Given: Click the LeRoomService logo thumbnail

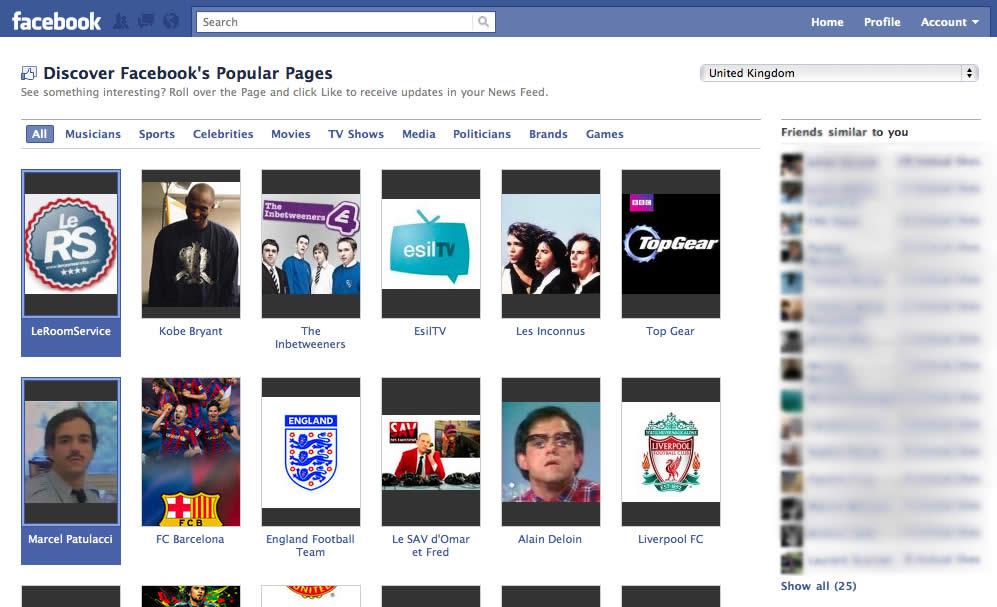Looking at the screenshot, I should 71,243.
